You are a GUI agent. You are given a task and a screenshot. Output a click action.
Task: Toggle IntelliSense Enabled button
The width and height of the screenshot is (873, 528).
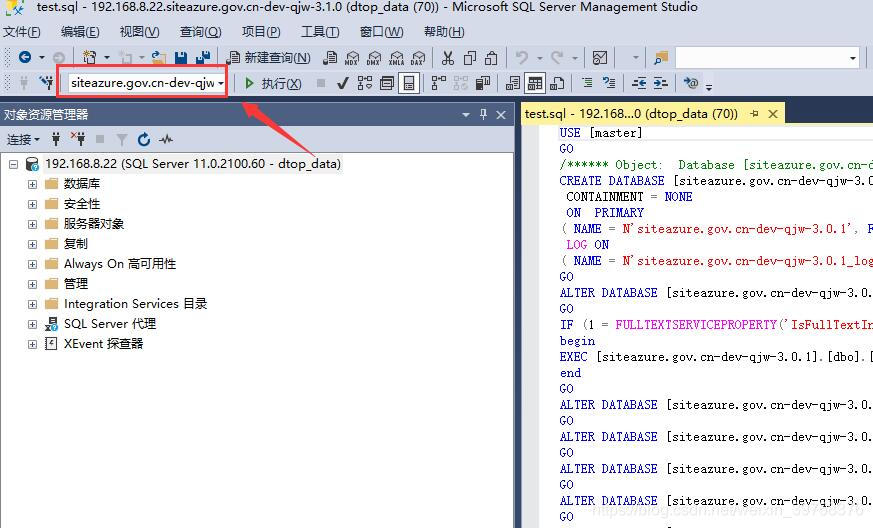coord(409,84)
